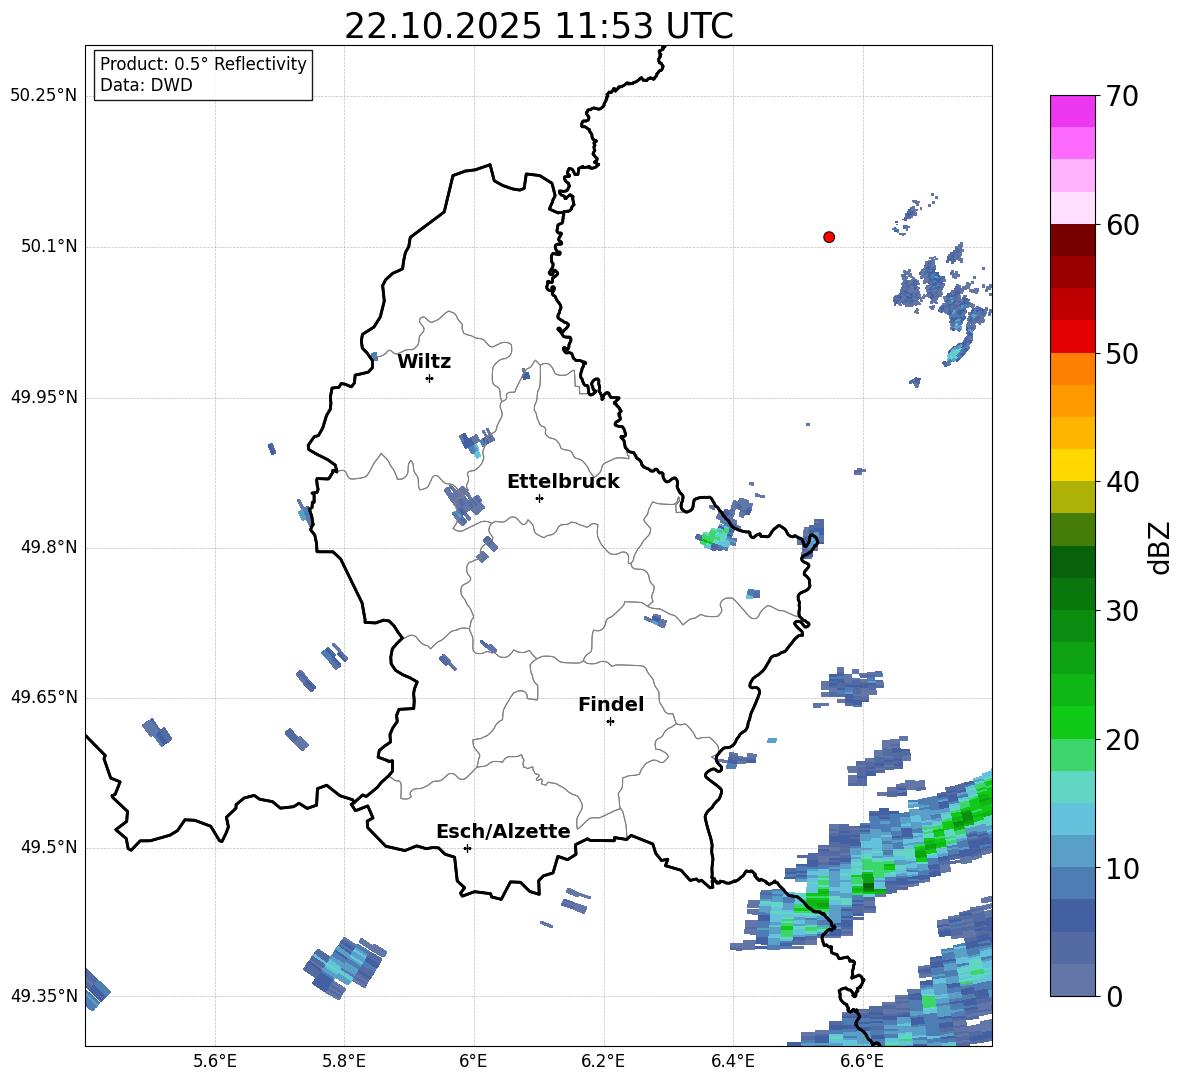The height and width of the screenshot is (1081, 1184).
Task: Click longitude label 5.8°E
Action: click(x=344, y=1061)
